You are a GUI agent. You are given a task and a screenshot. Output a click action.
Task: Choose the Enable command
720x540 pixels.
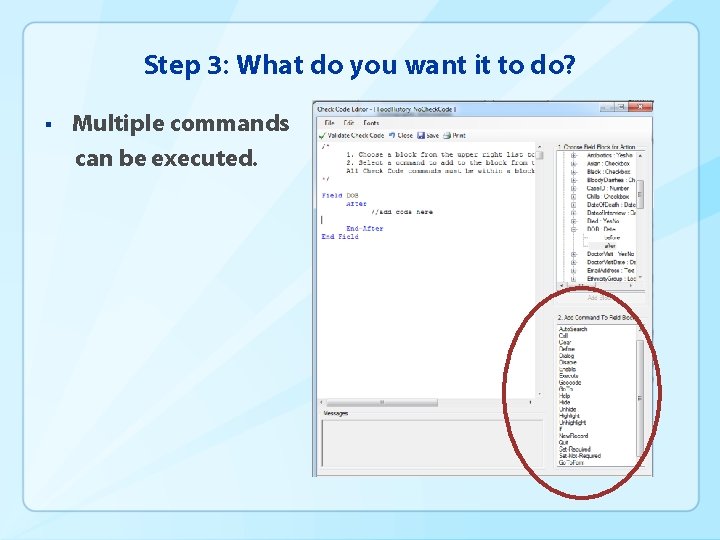[x=567, y=369]
